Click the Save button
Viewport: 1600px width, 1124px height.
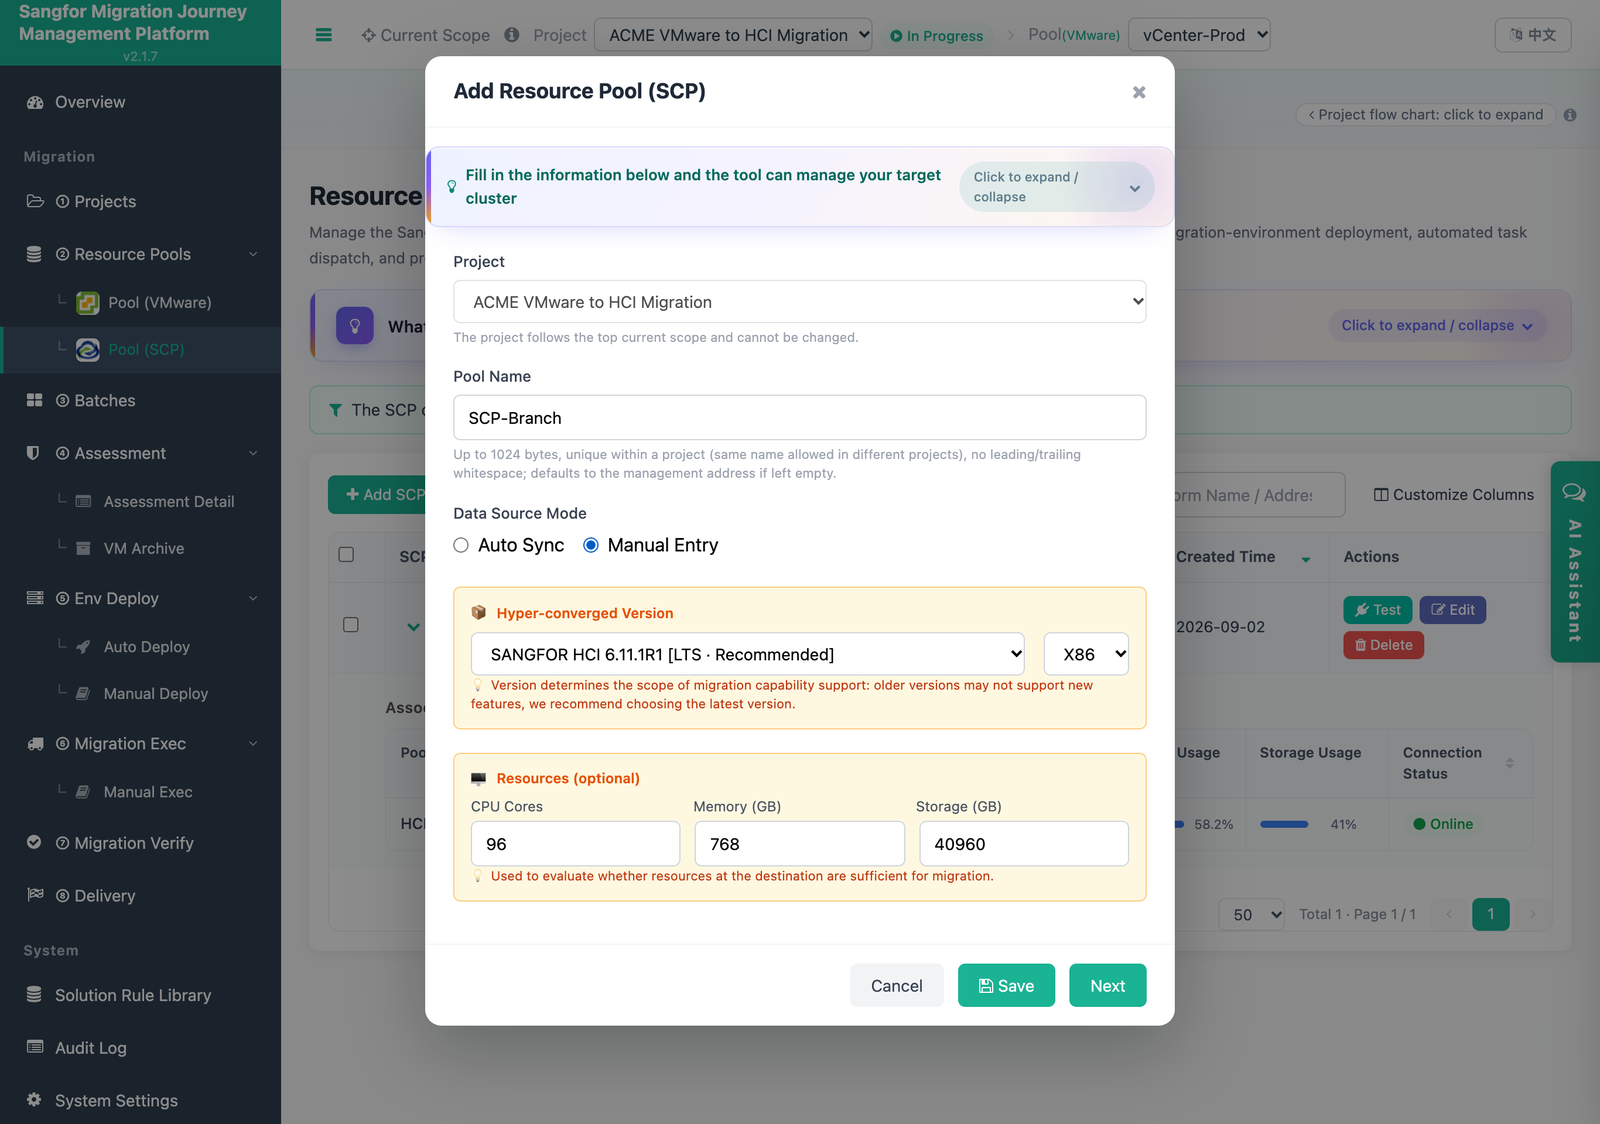tap(1006, 986)
